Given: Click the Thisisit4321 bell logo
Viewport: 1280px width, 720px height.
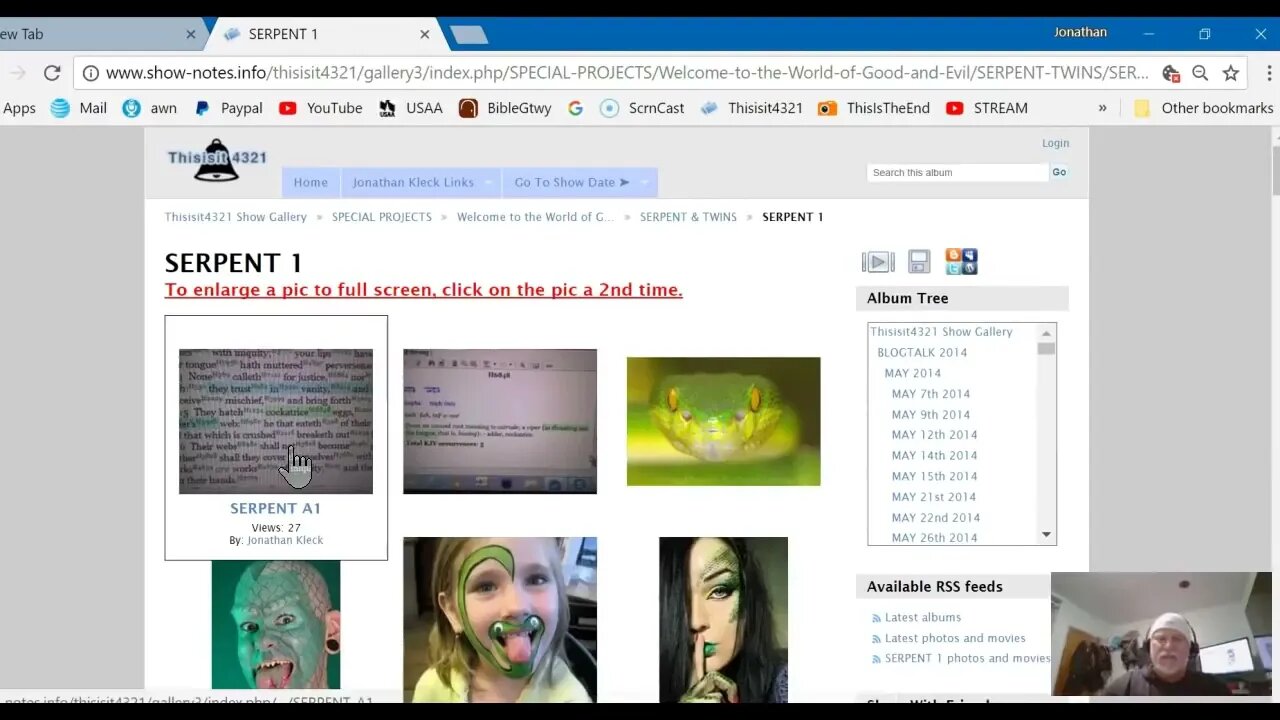Looking at the screenshot, I should (217, 161).
